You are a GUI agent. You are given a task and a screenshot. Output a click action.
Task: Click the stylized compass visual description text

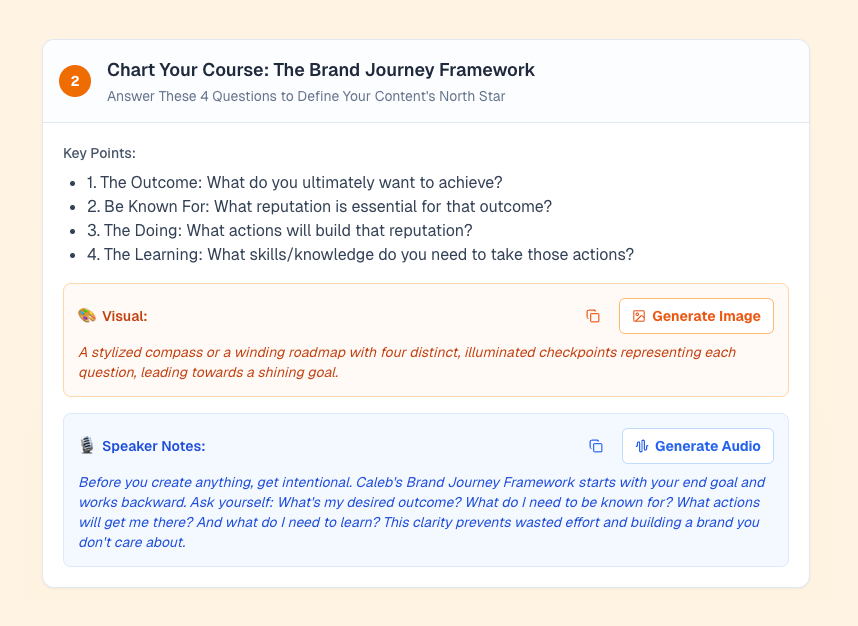[x=407, y=362]
